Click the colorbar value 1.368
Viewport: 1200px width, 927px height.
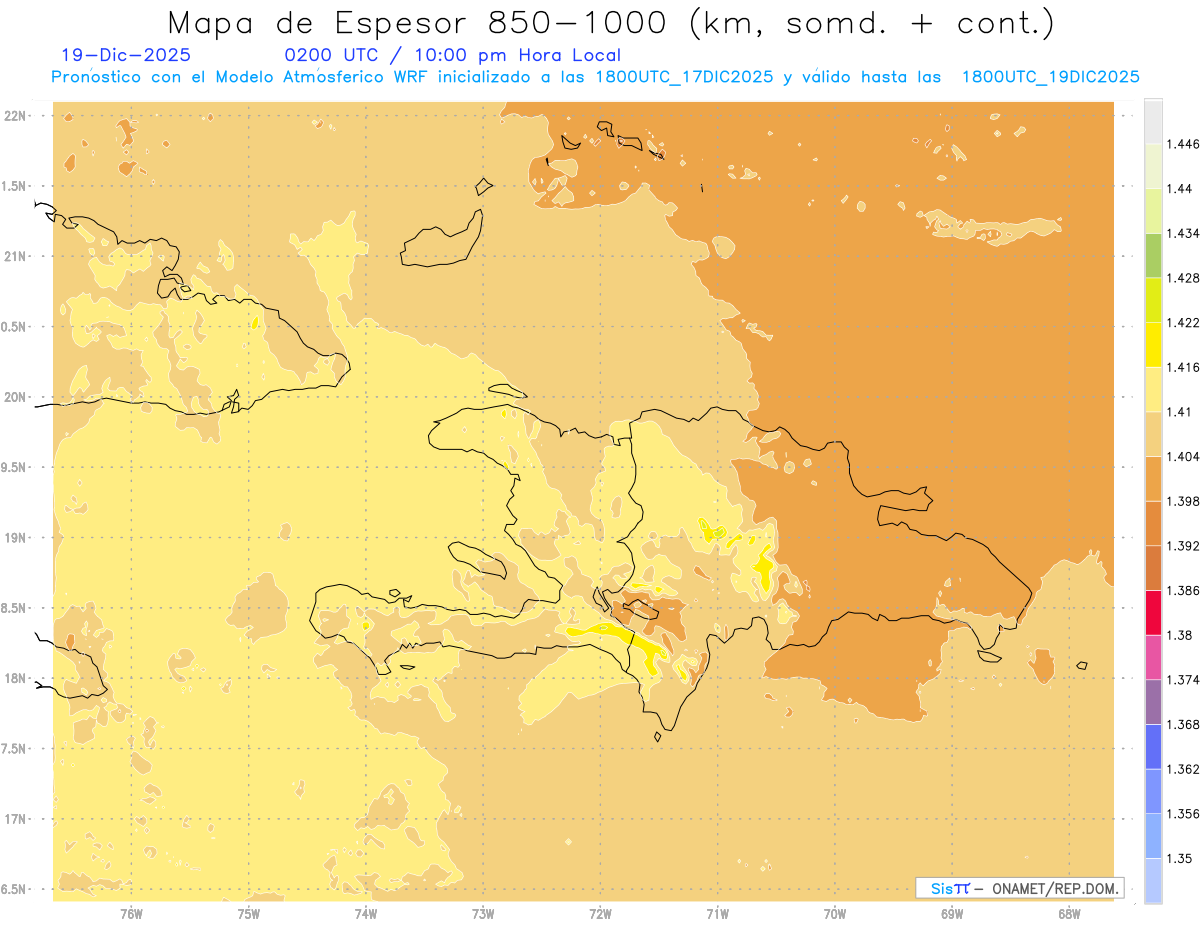[x=1183, y=725]
